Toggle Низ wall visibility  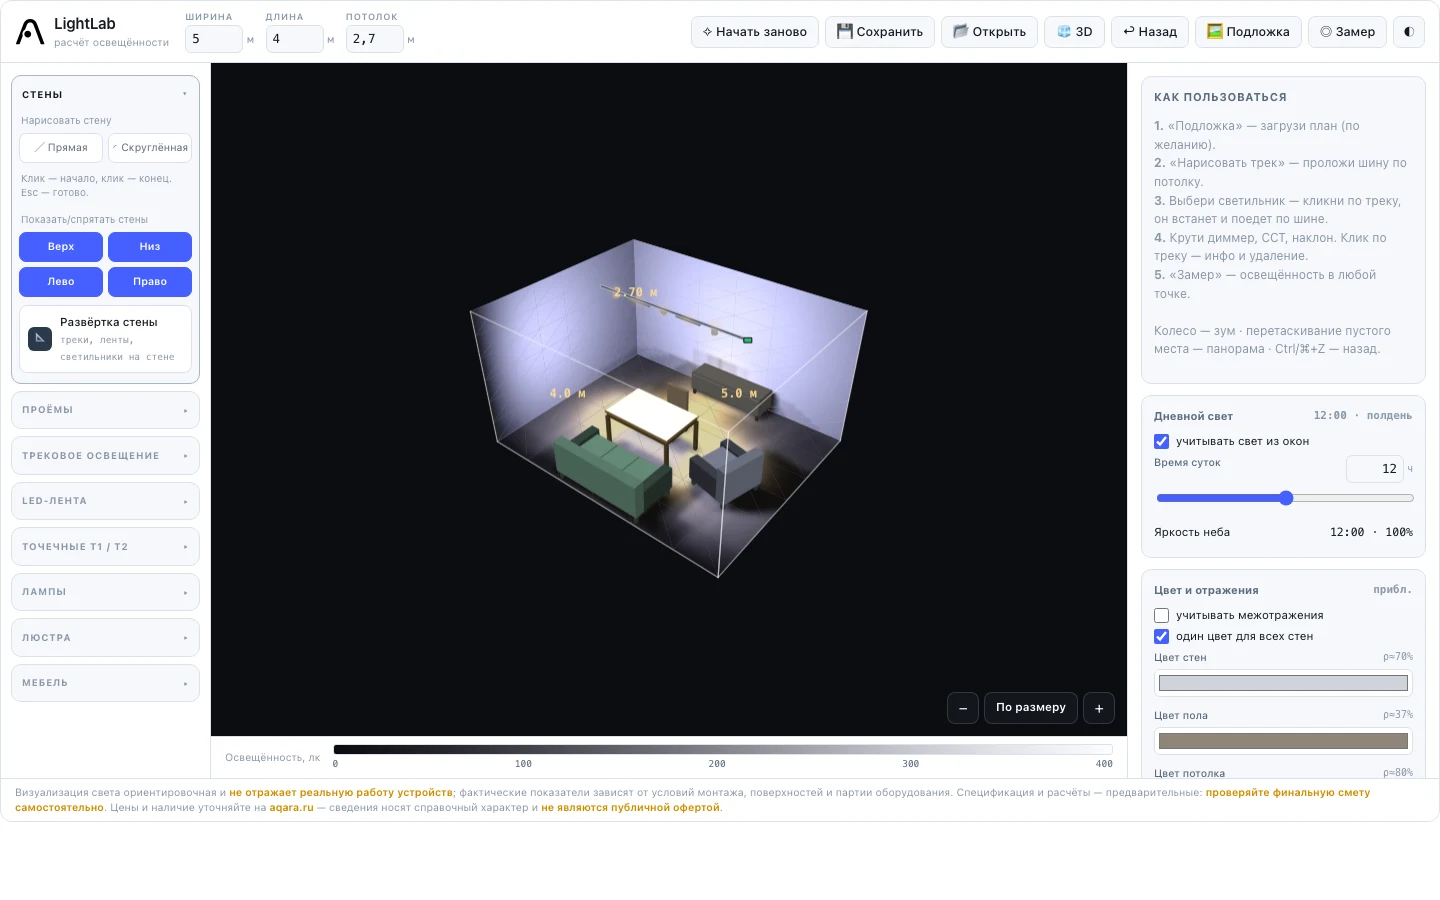click(150, 247)
